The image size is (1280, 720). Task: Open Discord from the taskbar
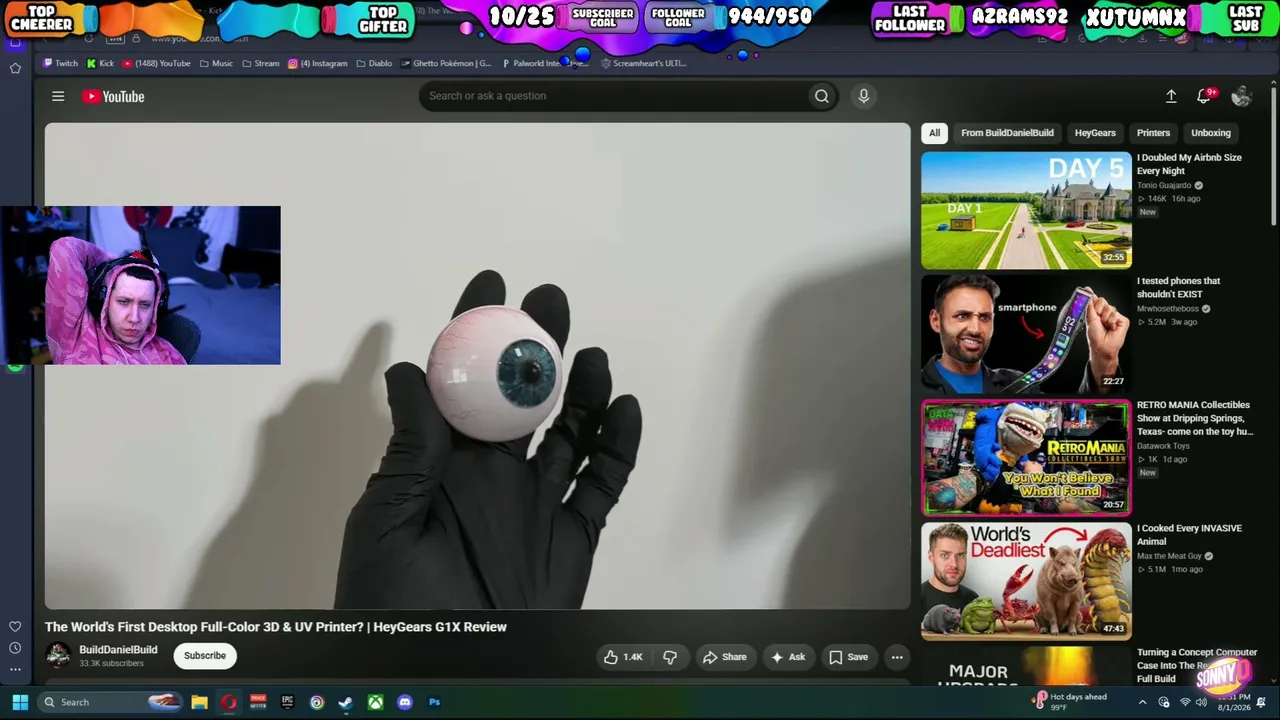[405, 702]
